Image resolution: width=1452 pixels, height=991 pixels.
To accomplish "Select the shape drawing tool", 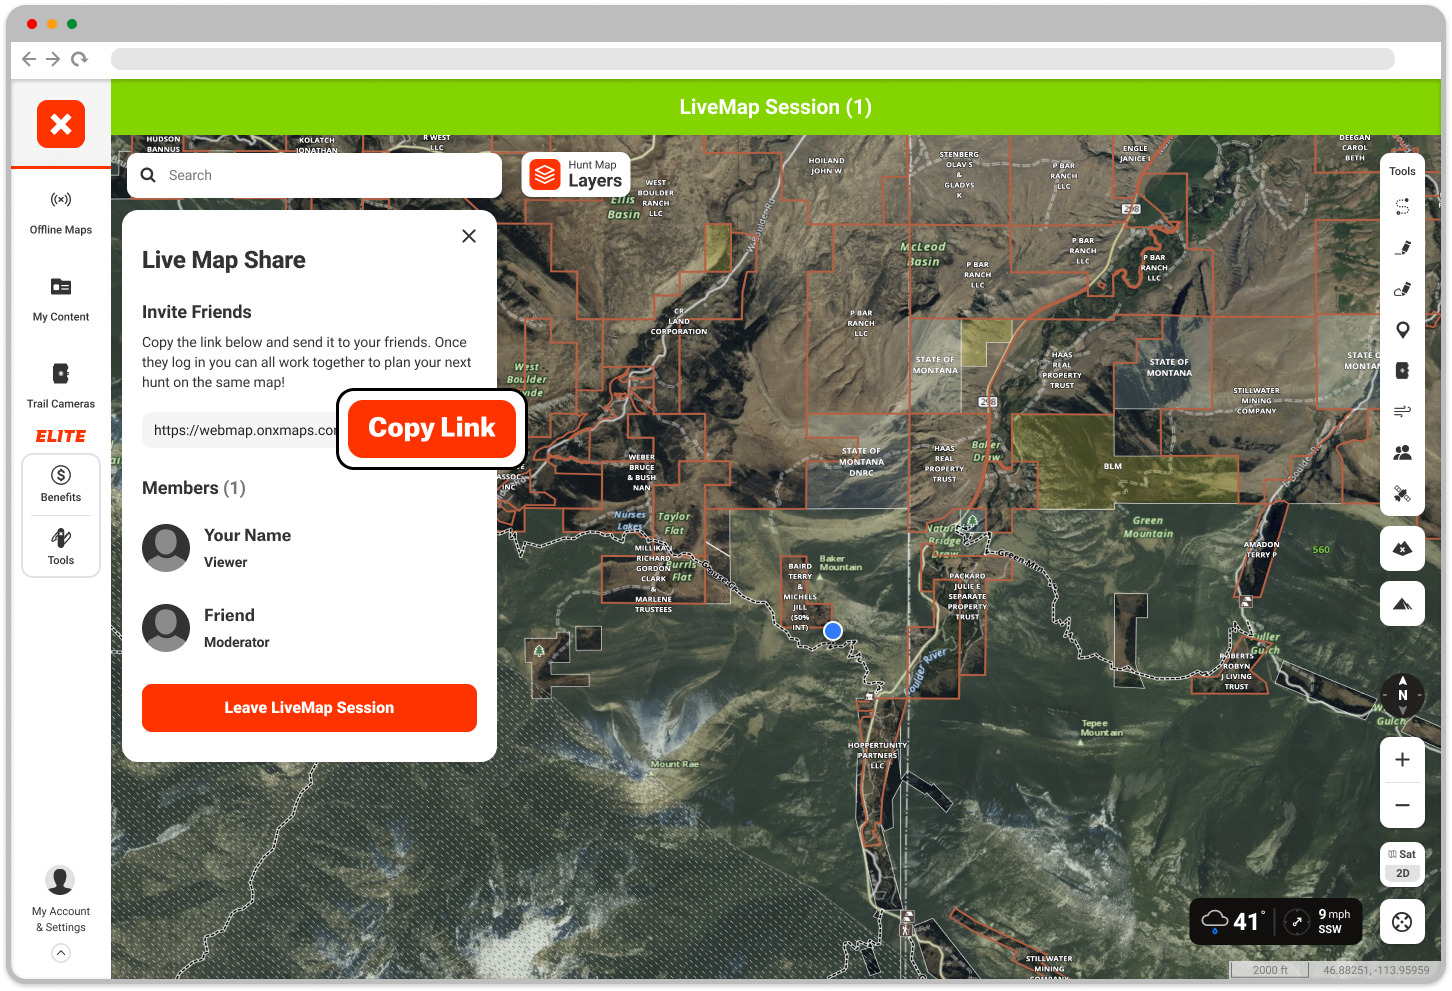I will pos(1402,289).
